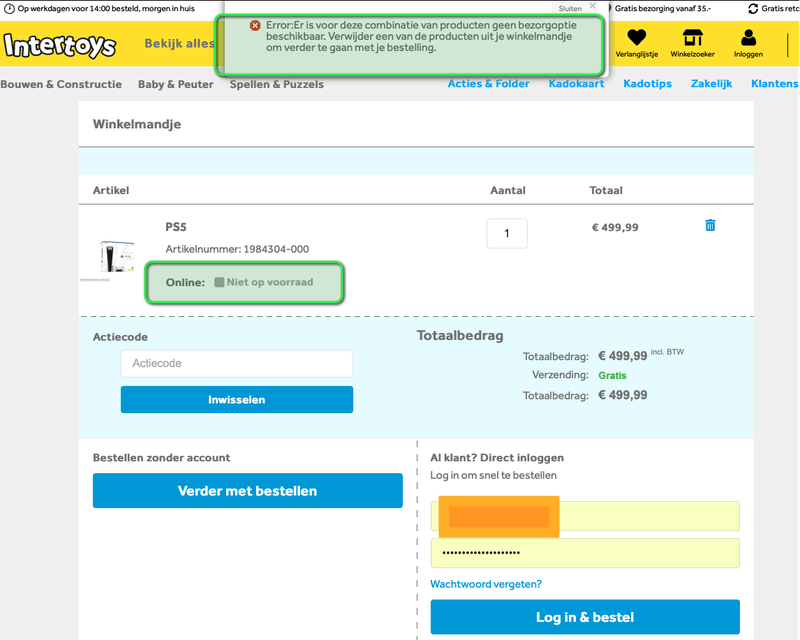Click the Intertoys logo

point(60,45)
